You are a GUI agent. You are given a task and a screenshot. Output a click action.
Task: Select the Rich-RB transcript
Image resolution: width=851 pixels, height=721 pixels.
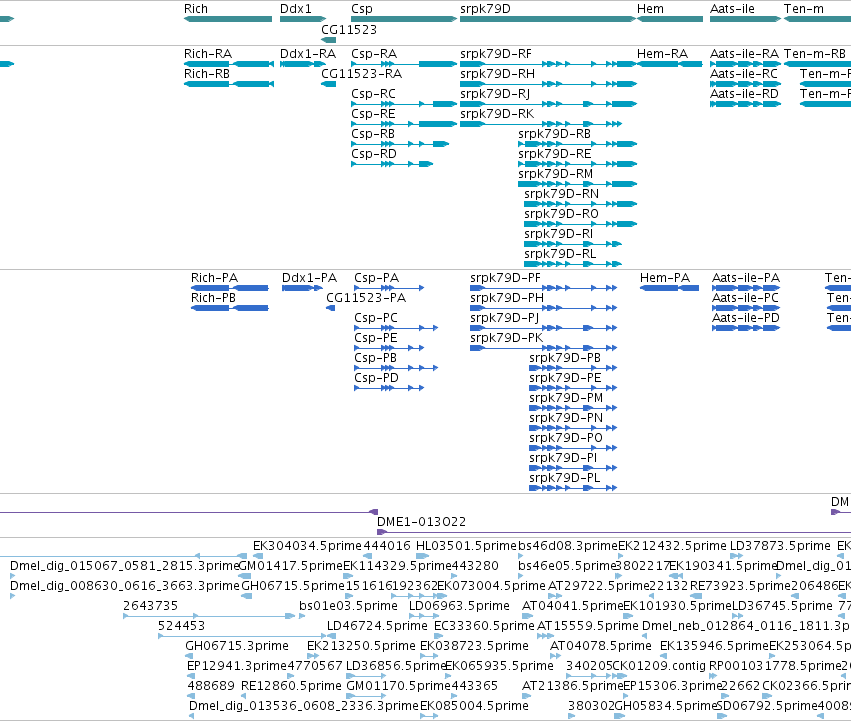pos(229,84)
